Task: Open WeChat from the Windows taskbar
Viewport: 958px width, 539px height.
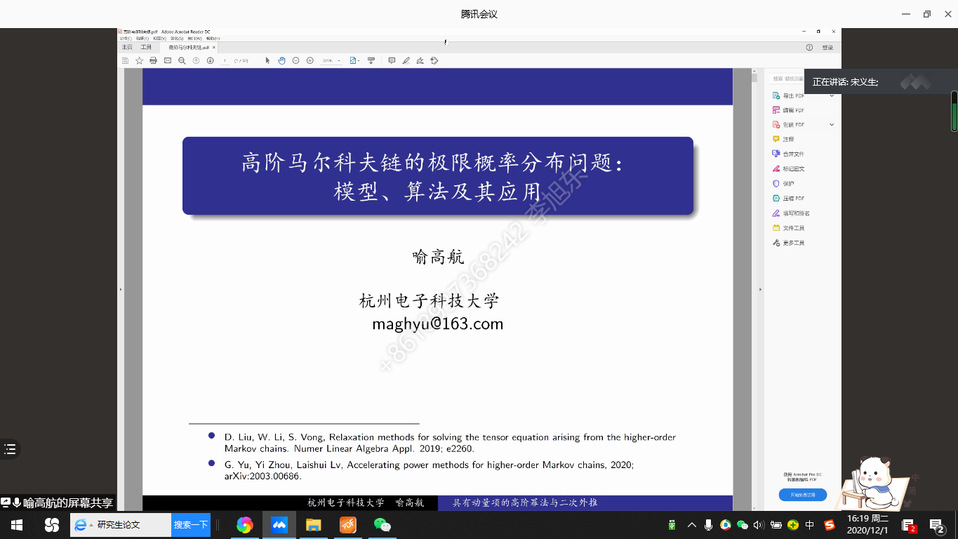Action: (x=382, y=525)
